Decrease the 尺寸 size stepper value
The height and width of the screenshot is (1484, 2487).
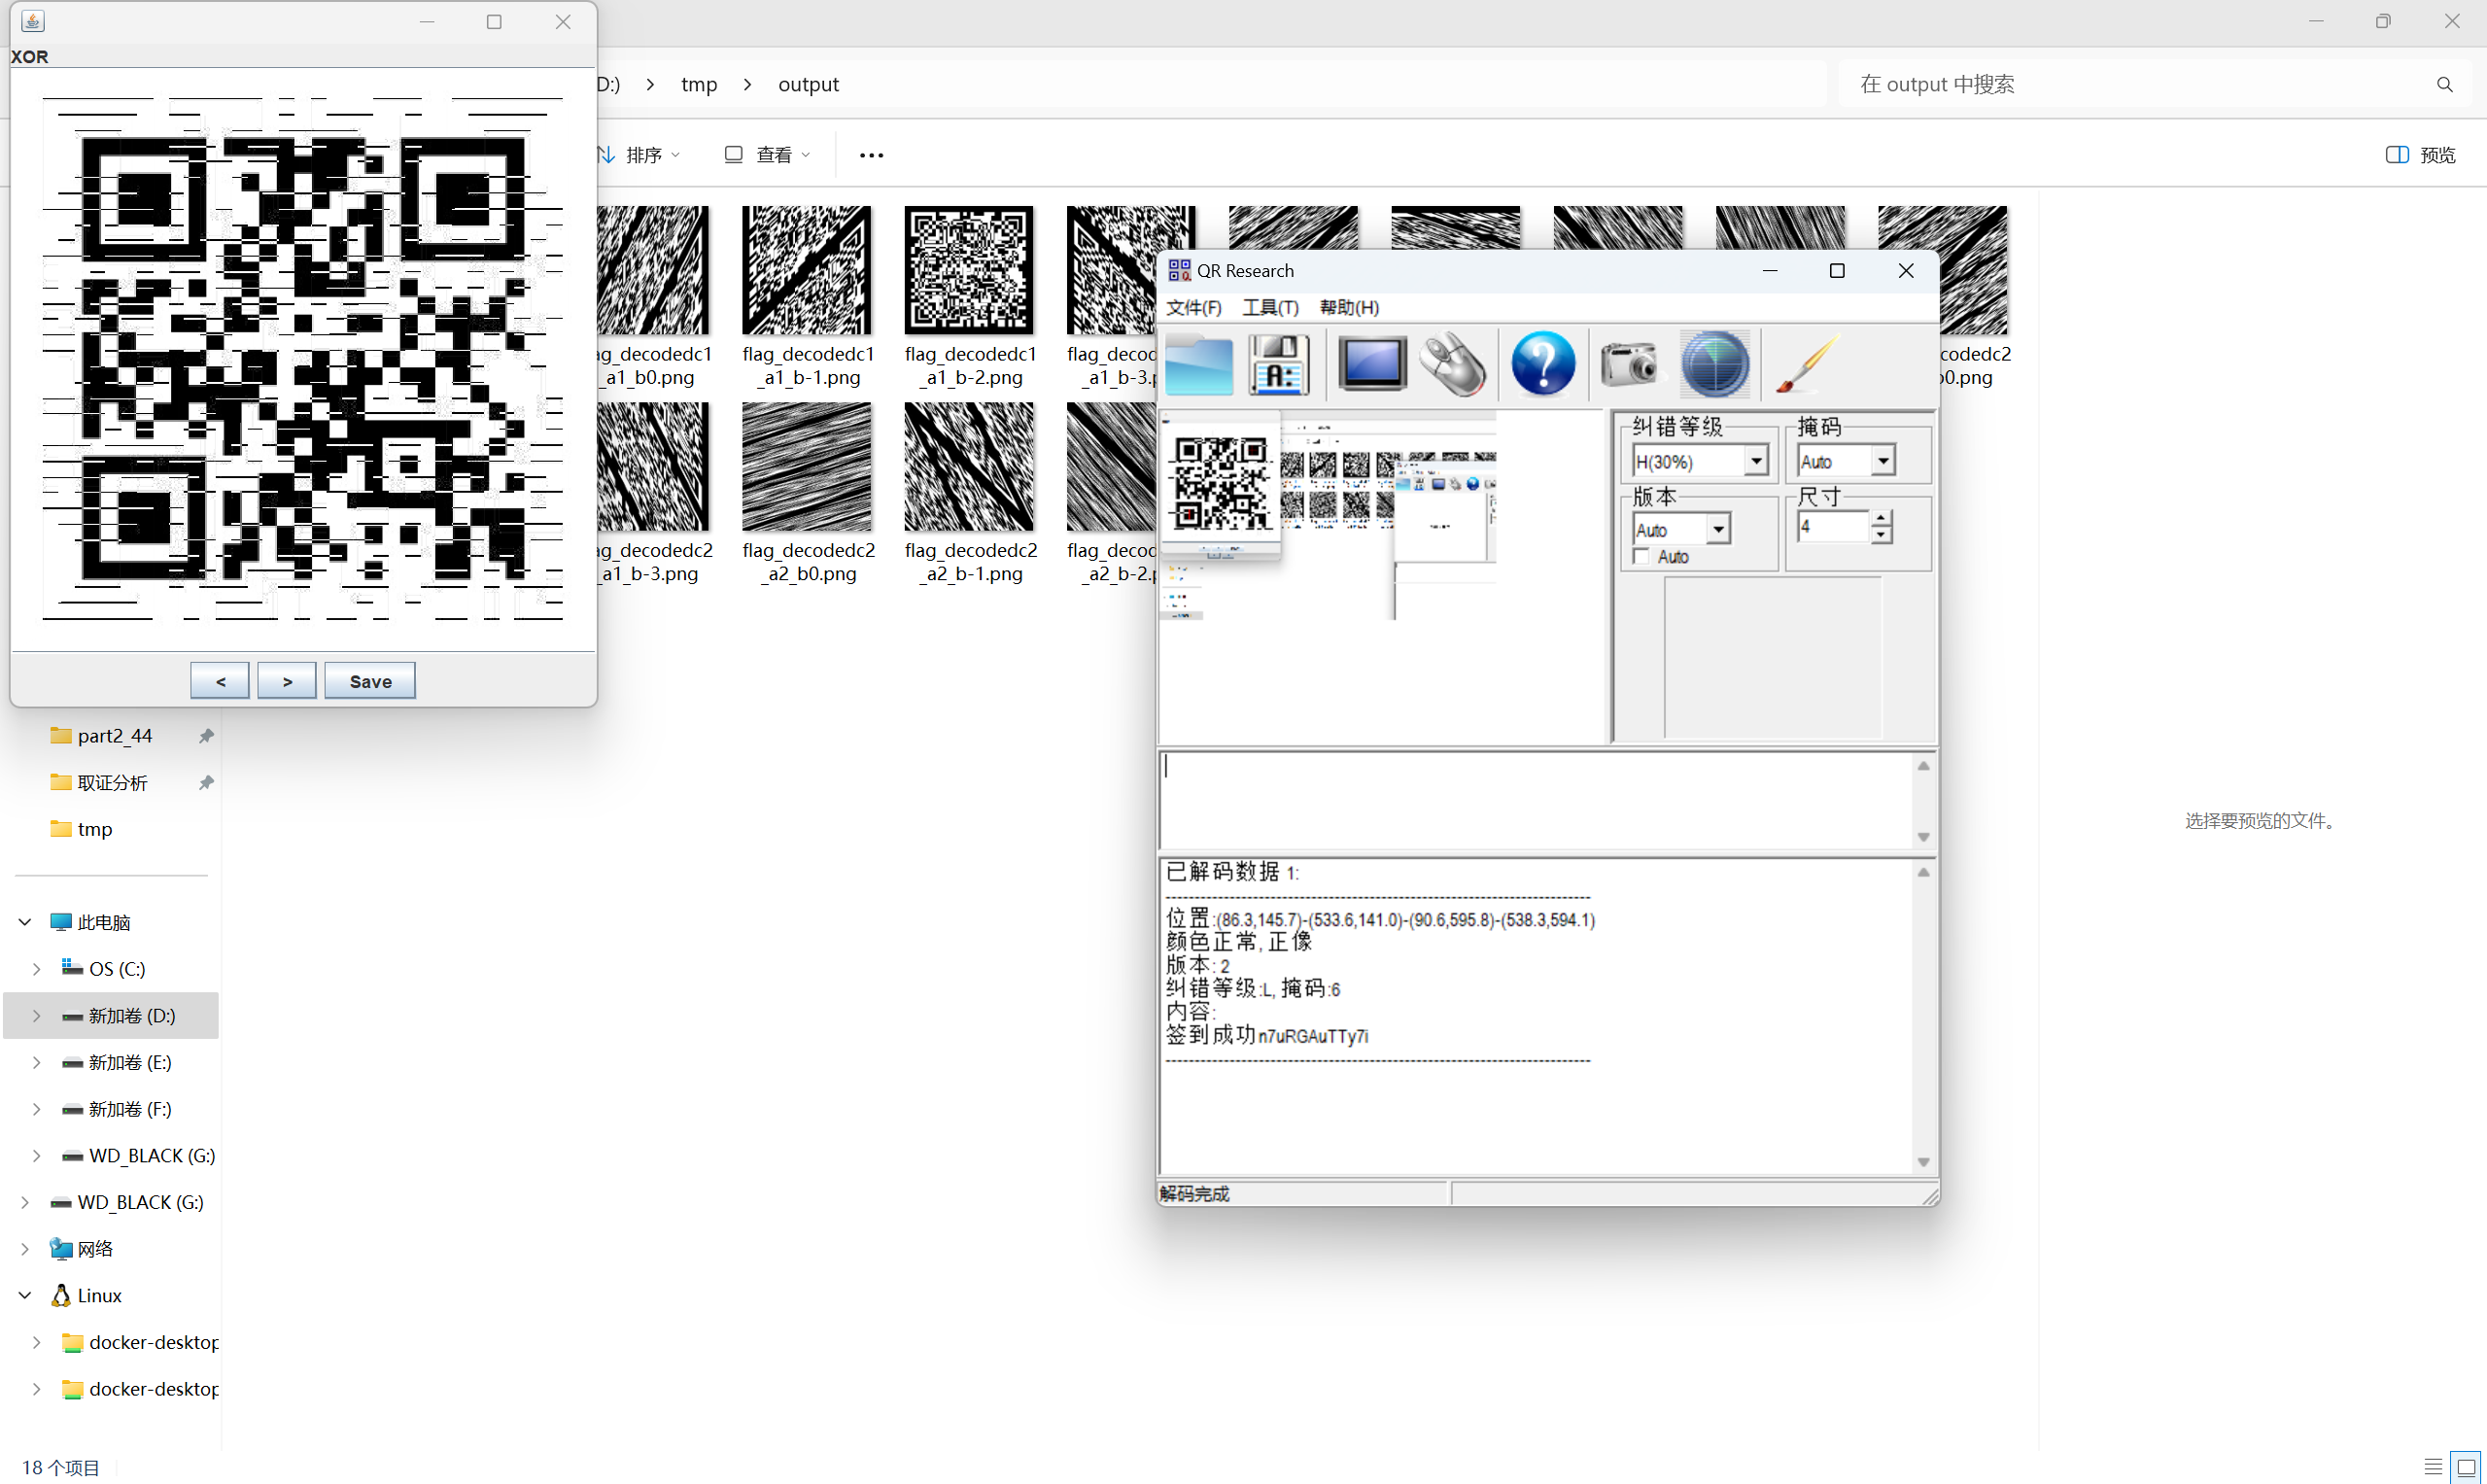1881,535
